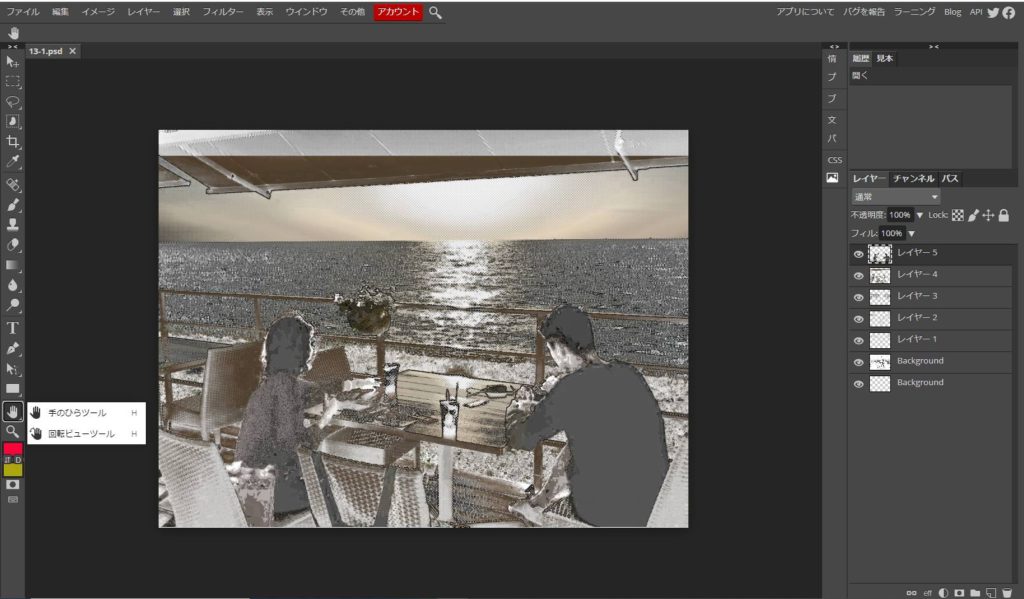The image size is (1024, 599).
Task: Expand the opacity (不透明度) slider arrow
Action: click(x=919, y=215)
